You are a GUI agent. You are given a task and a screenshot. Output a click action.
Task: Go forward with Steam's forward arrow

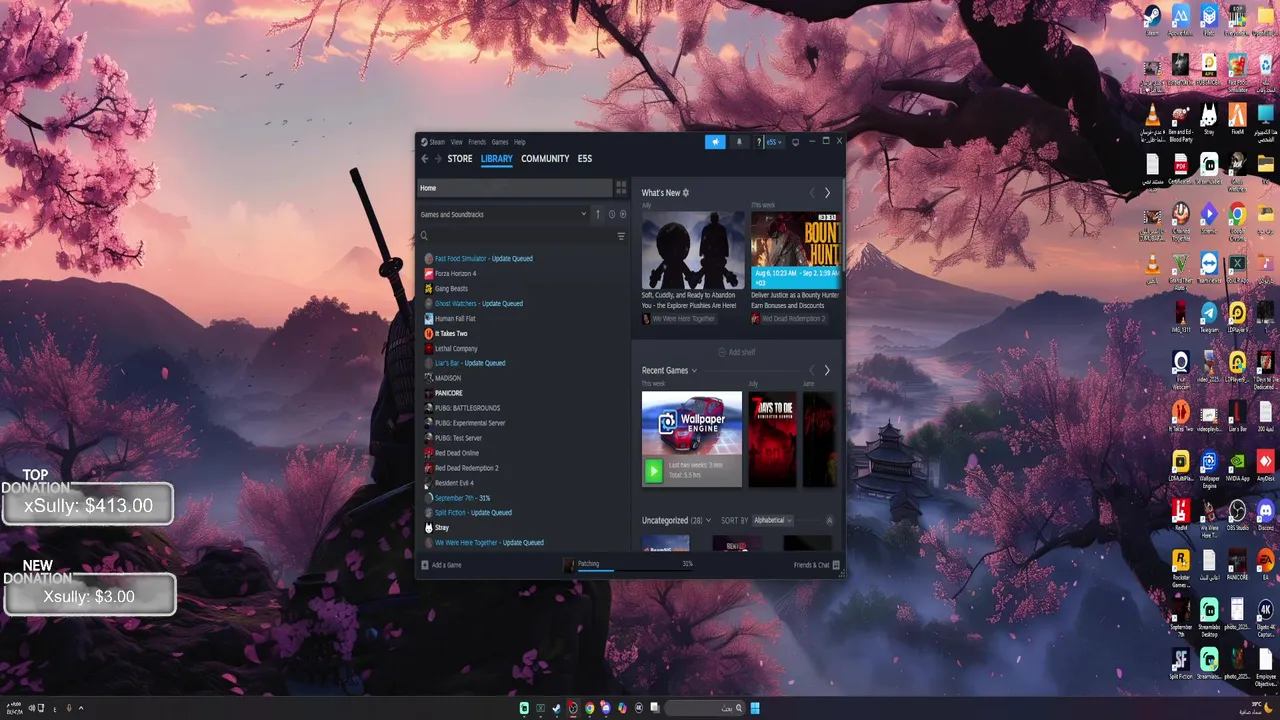[x=437, y=159]
